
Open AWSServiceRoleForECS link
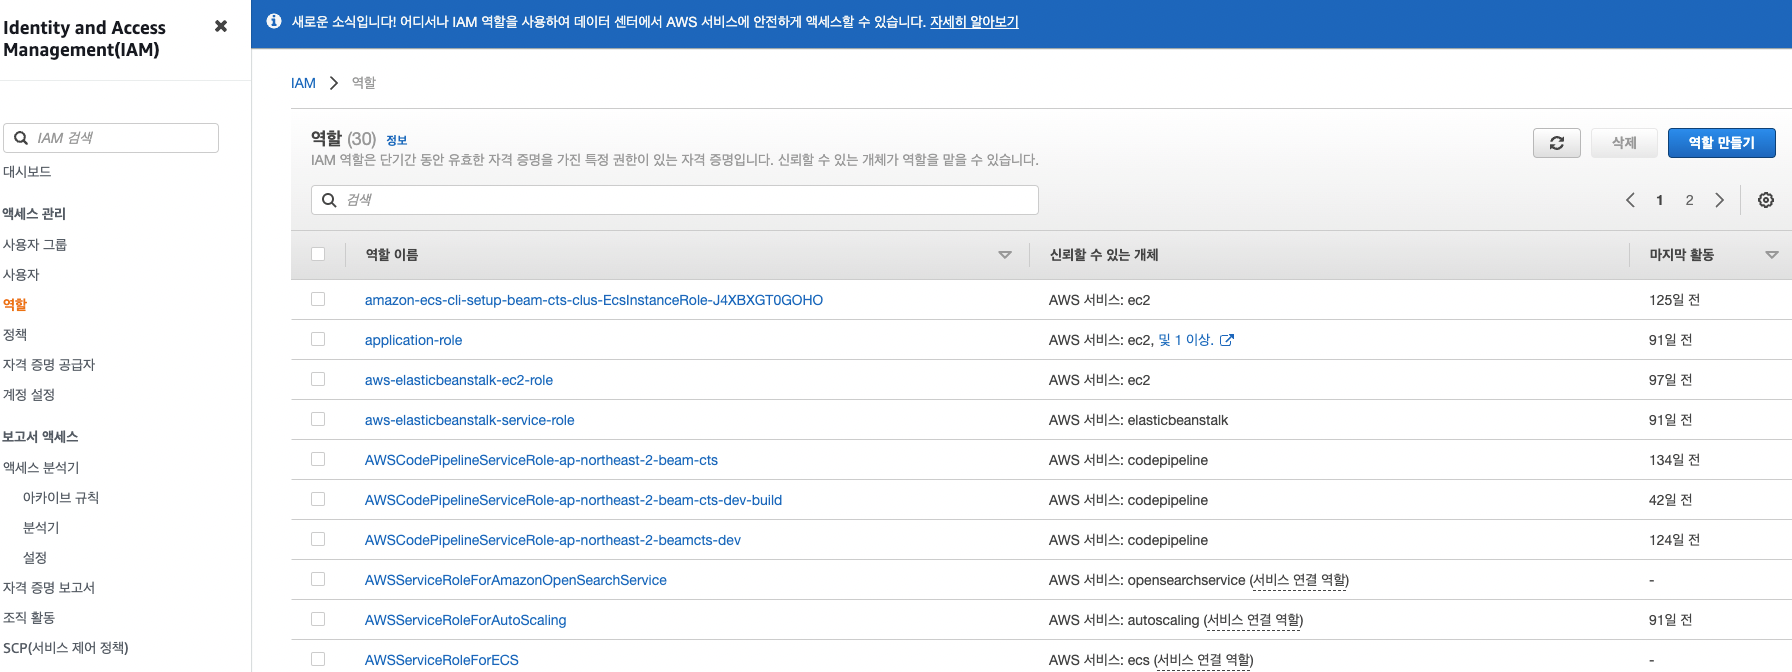[x=442, y=660]
